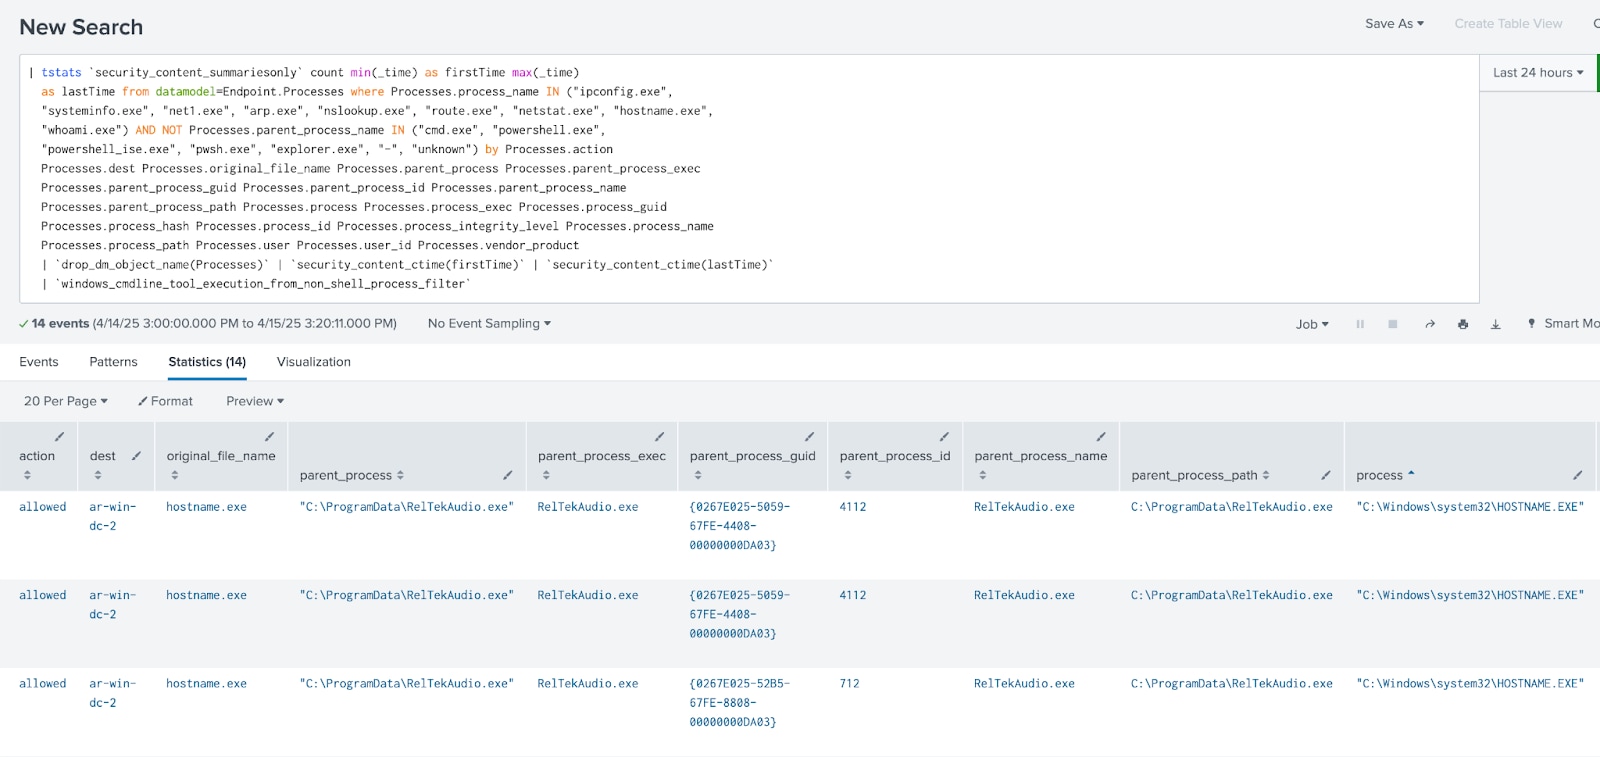Viewport: 1600px width, 757px height.
Task: Click the share job arrow icon
Action: point(1430,324)
